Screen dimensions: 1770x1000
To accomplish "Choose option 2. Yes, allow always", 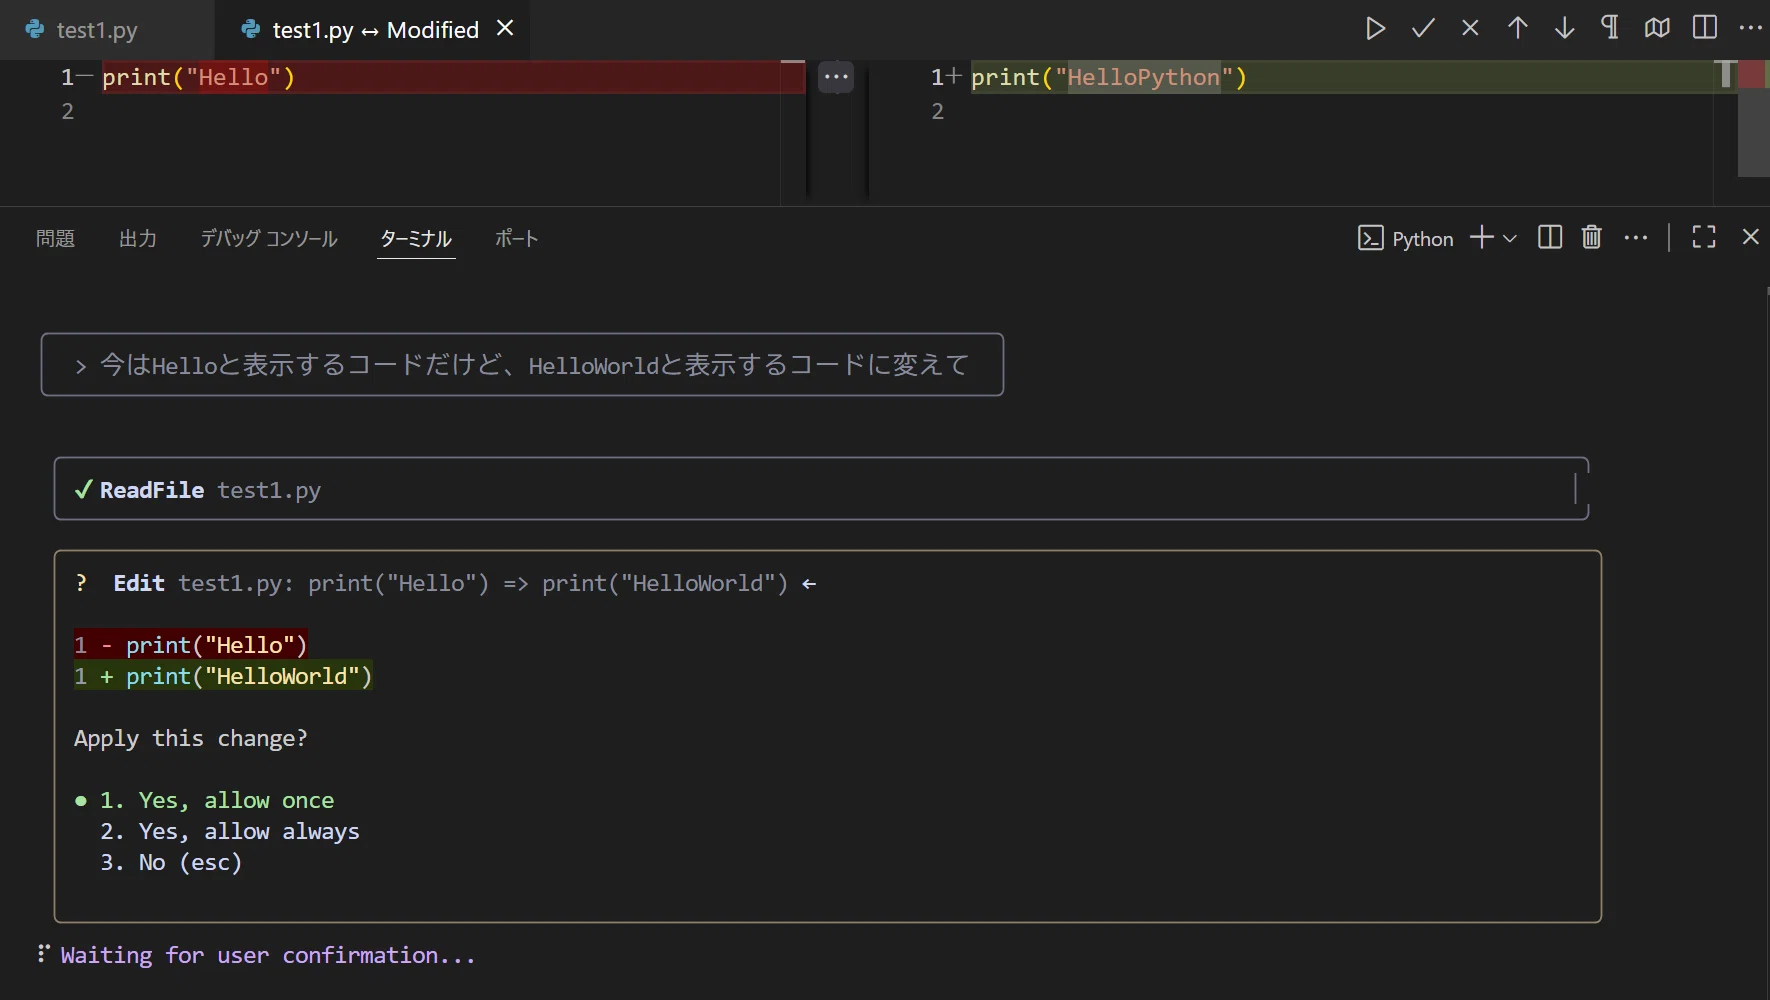I will (229, 831).
